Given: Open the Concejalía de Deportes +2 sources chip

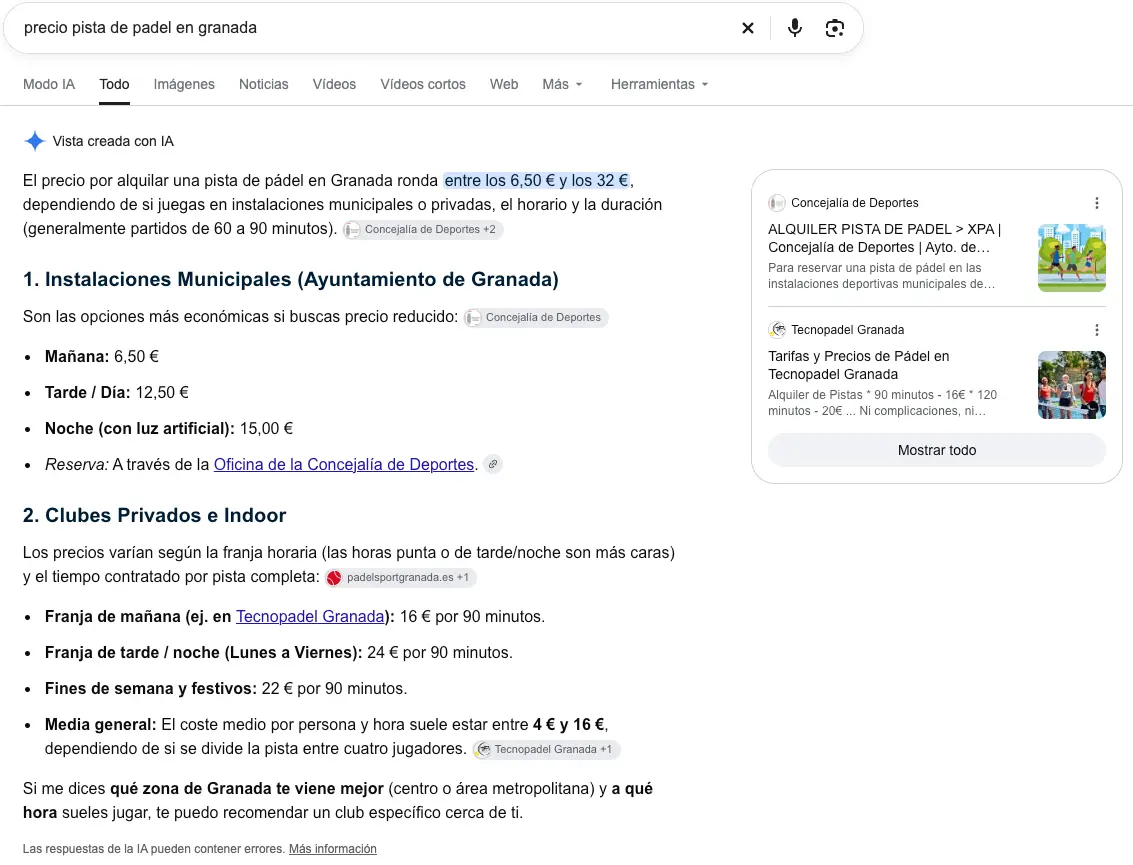Looking at the screenshot, I should 423,230.
